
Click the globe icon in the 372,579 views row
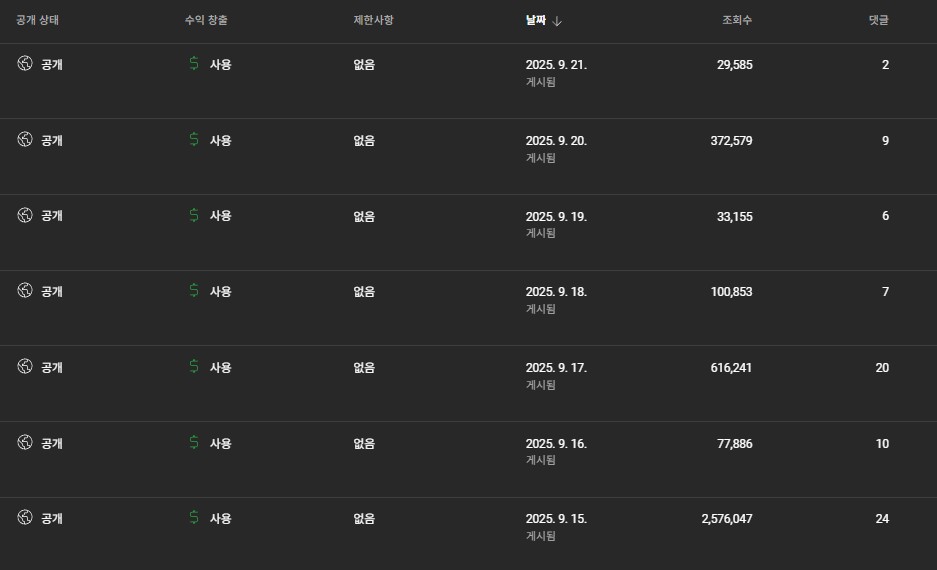pos(25,140)
